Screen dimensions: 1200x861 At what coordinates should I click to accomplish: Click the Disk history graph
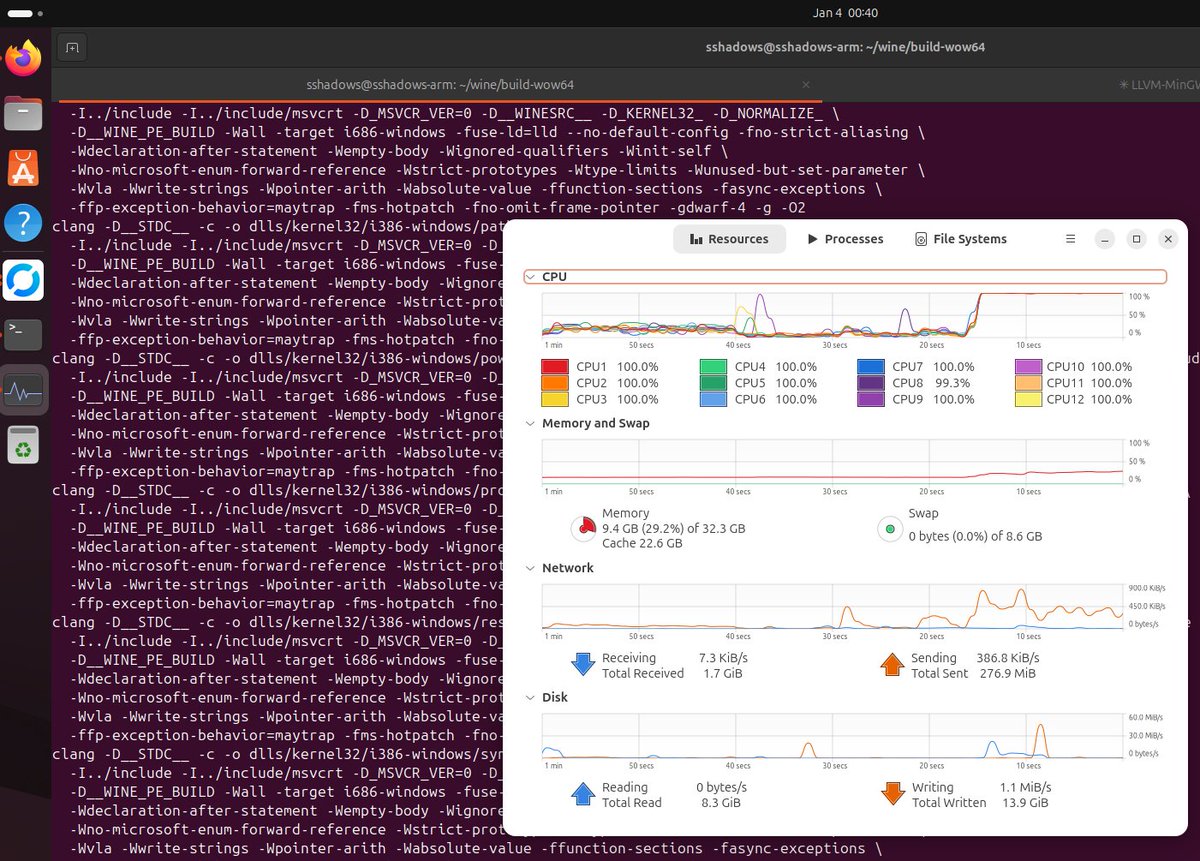pos(832,735)
